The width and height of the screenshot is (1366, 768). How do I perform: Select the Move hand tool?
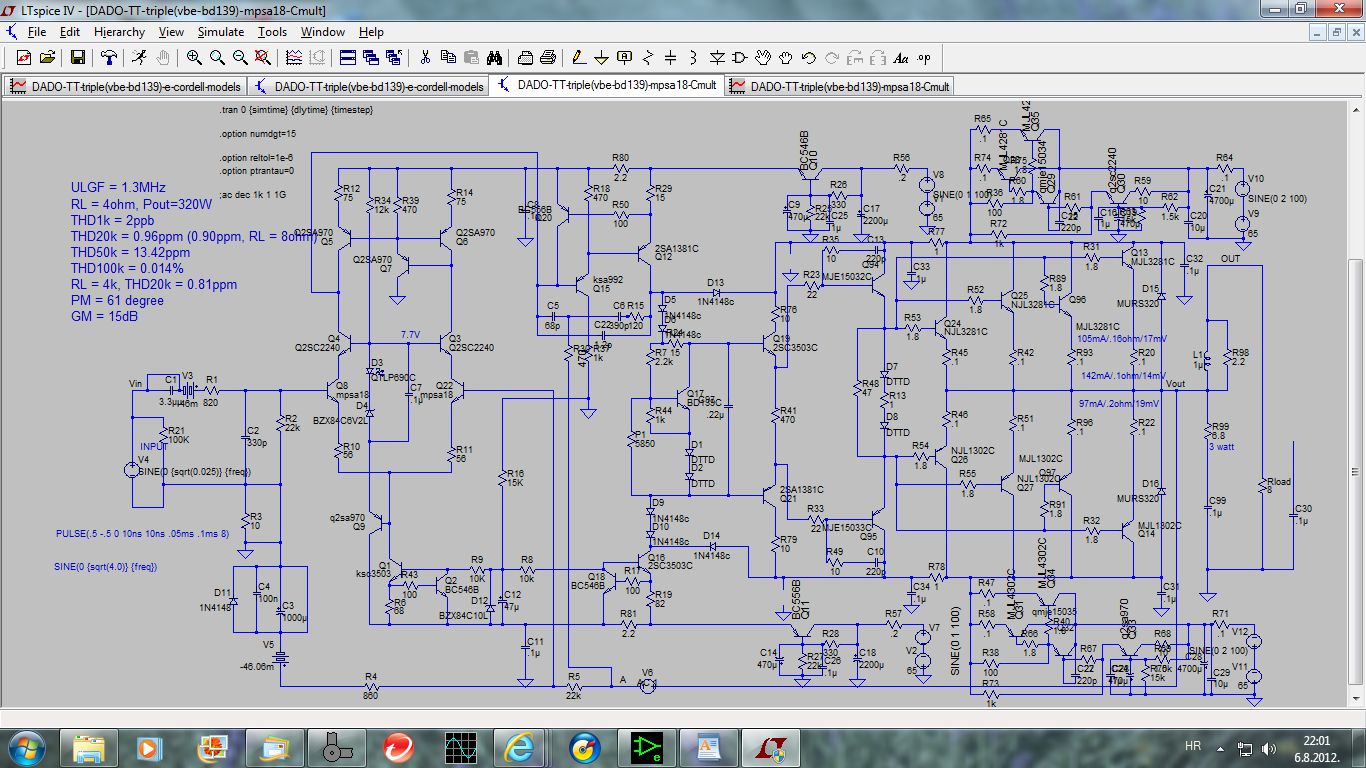[x=763, y=57]
